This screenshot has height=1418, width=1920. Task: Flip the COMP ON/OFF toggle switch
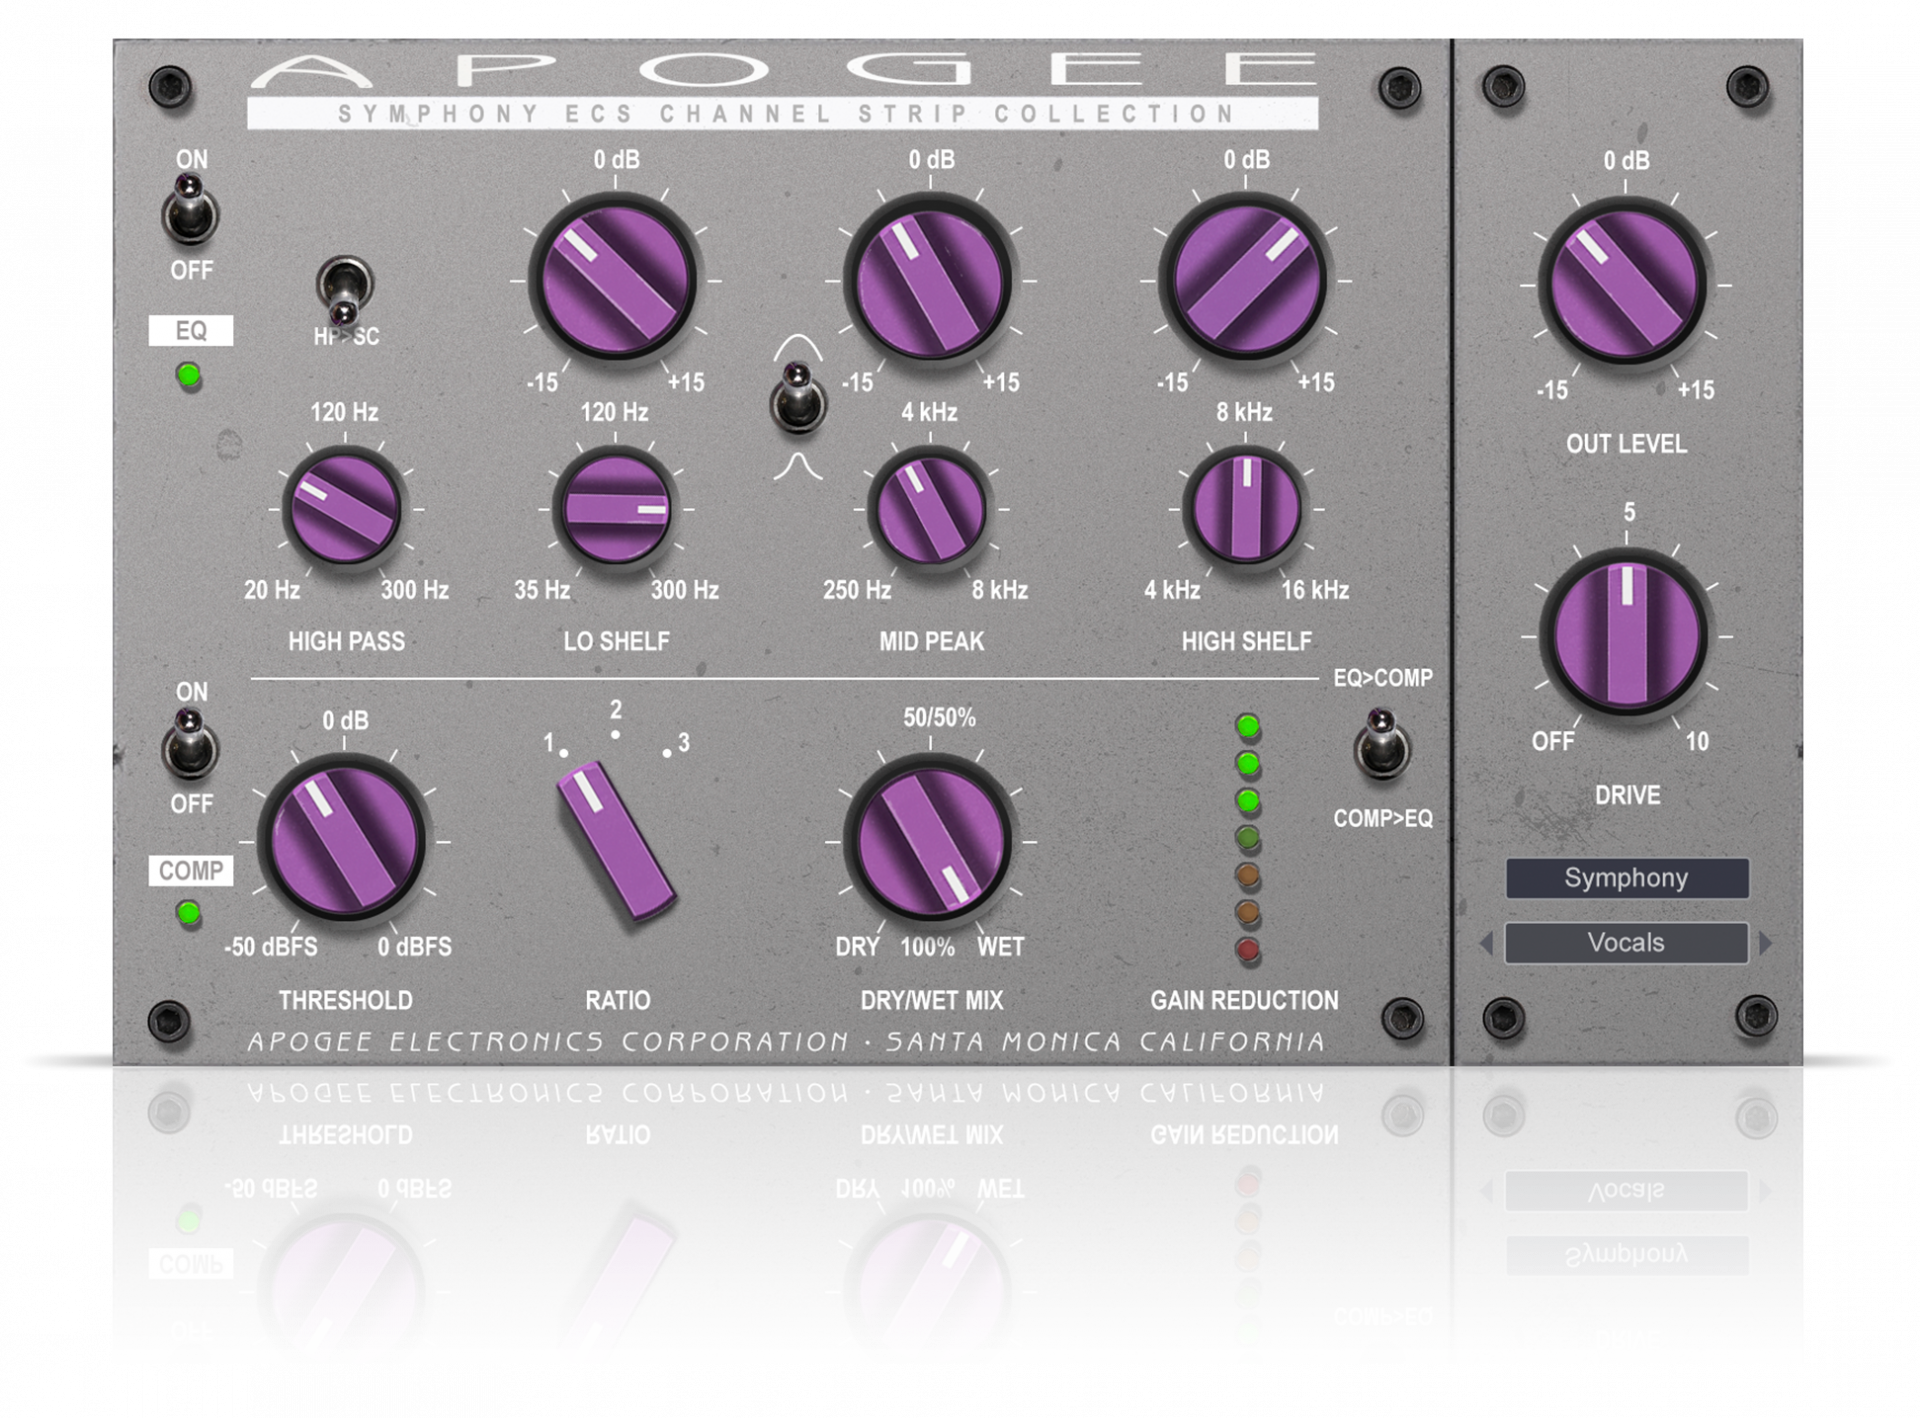pos(190,744)
